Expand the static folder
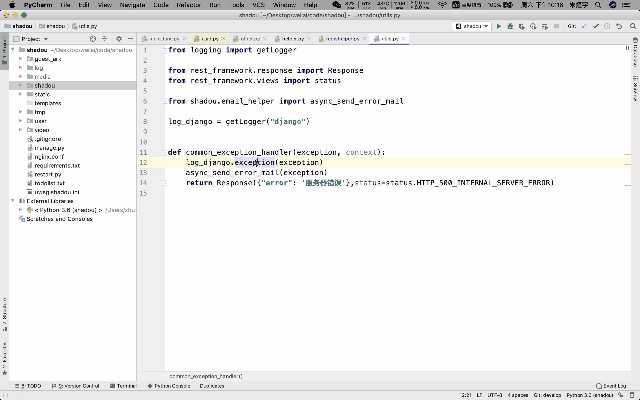 pyautogui.click(x=20, y=94)
